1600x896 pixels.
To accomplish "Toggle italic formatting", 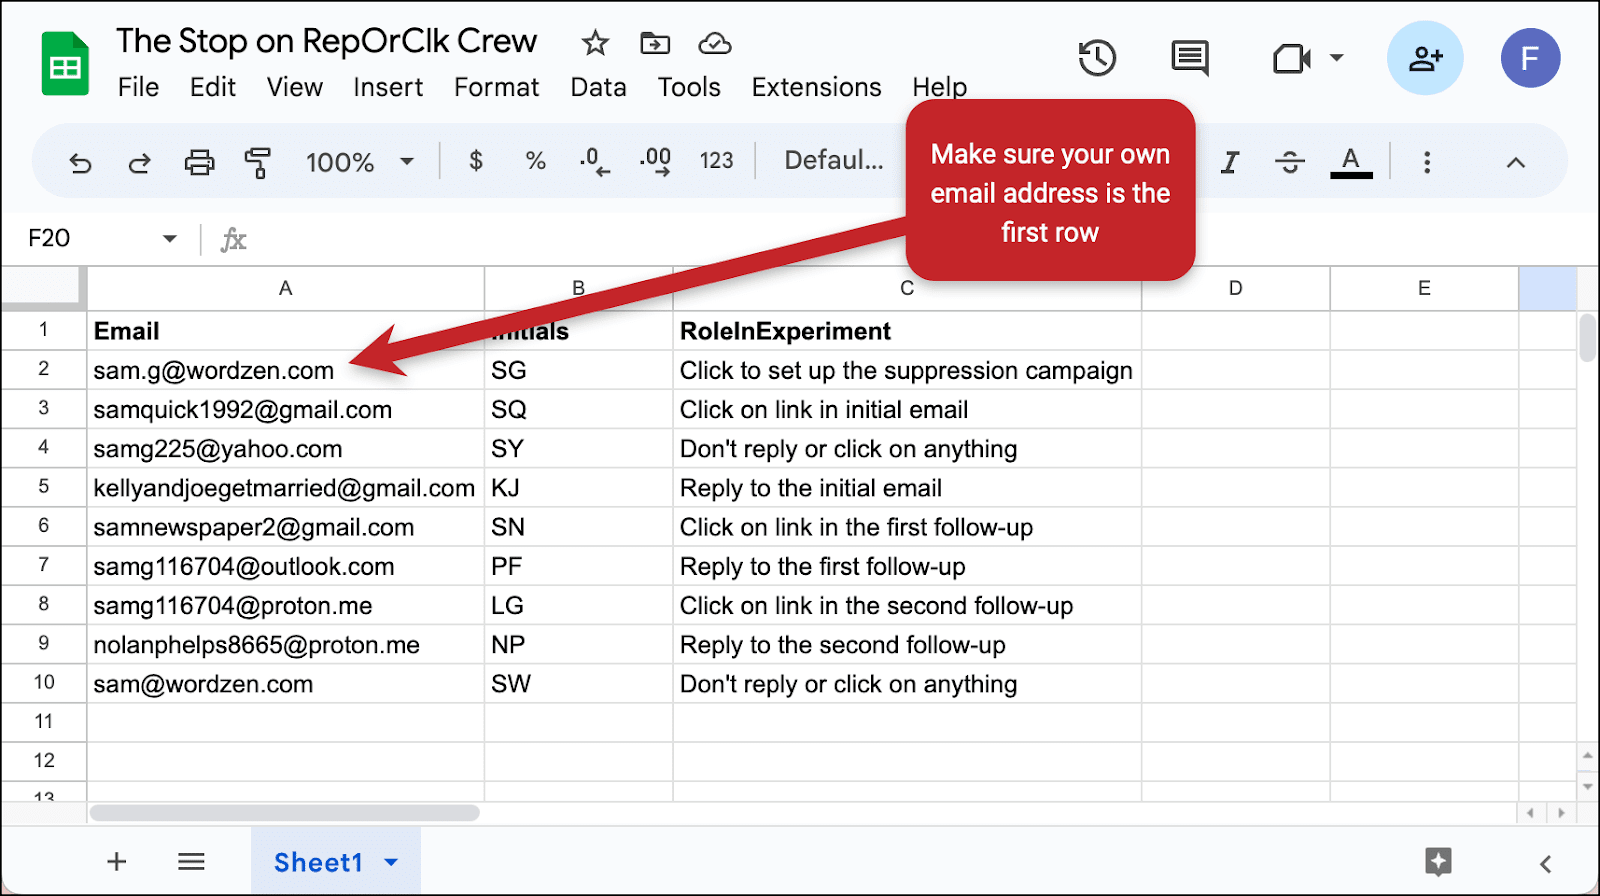I will pyautogui.click(x=1230, y=161).
